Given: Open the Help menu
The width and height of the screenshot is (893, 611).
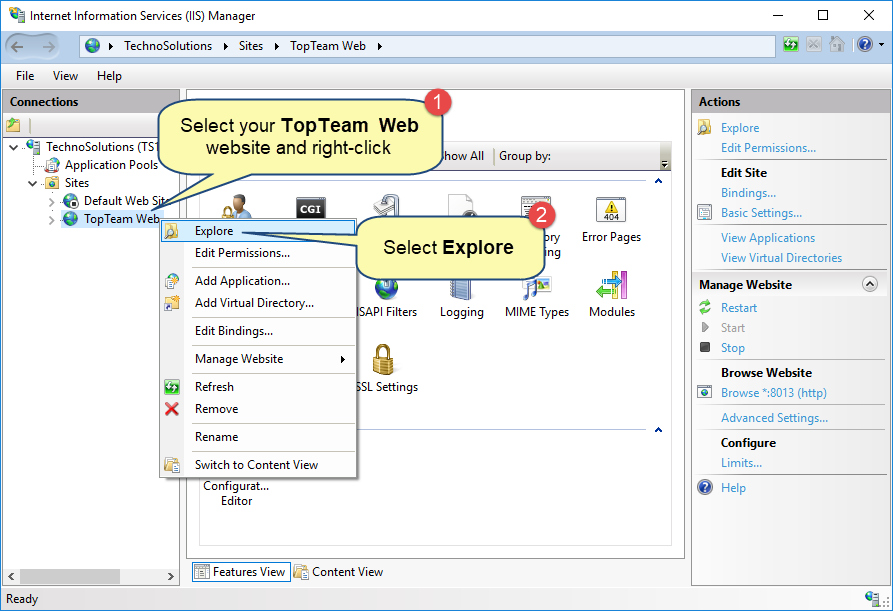Looking at the screenshot, I should click(x=109, y=76).
